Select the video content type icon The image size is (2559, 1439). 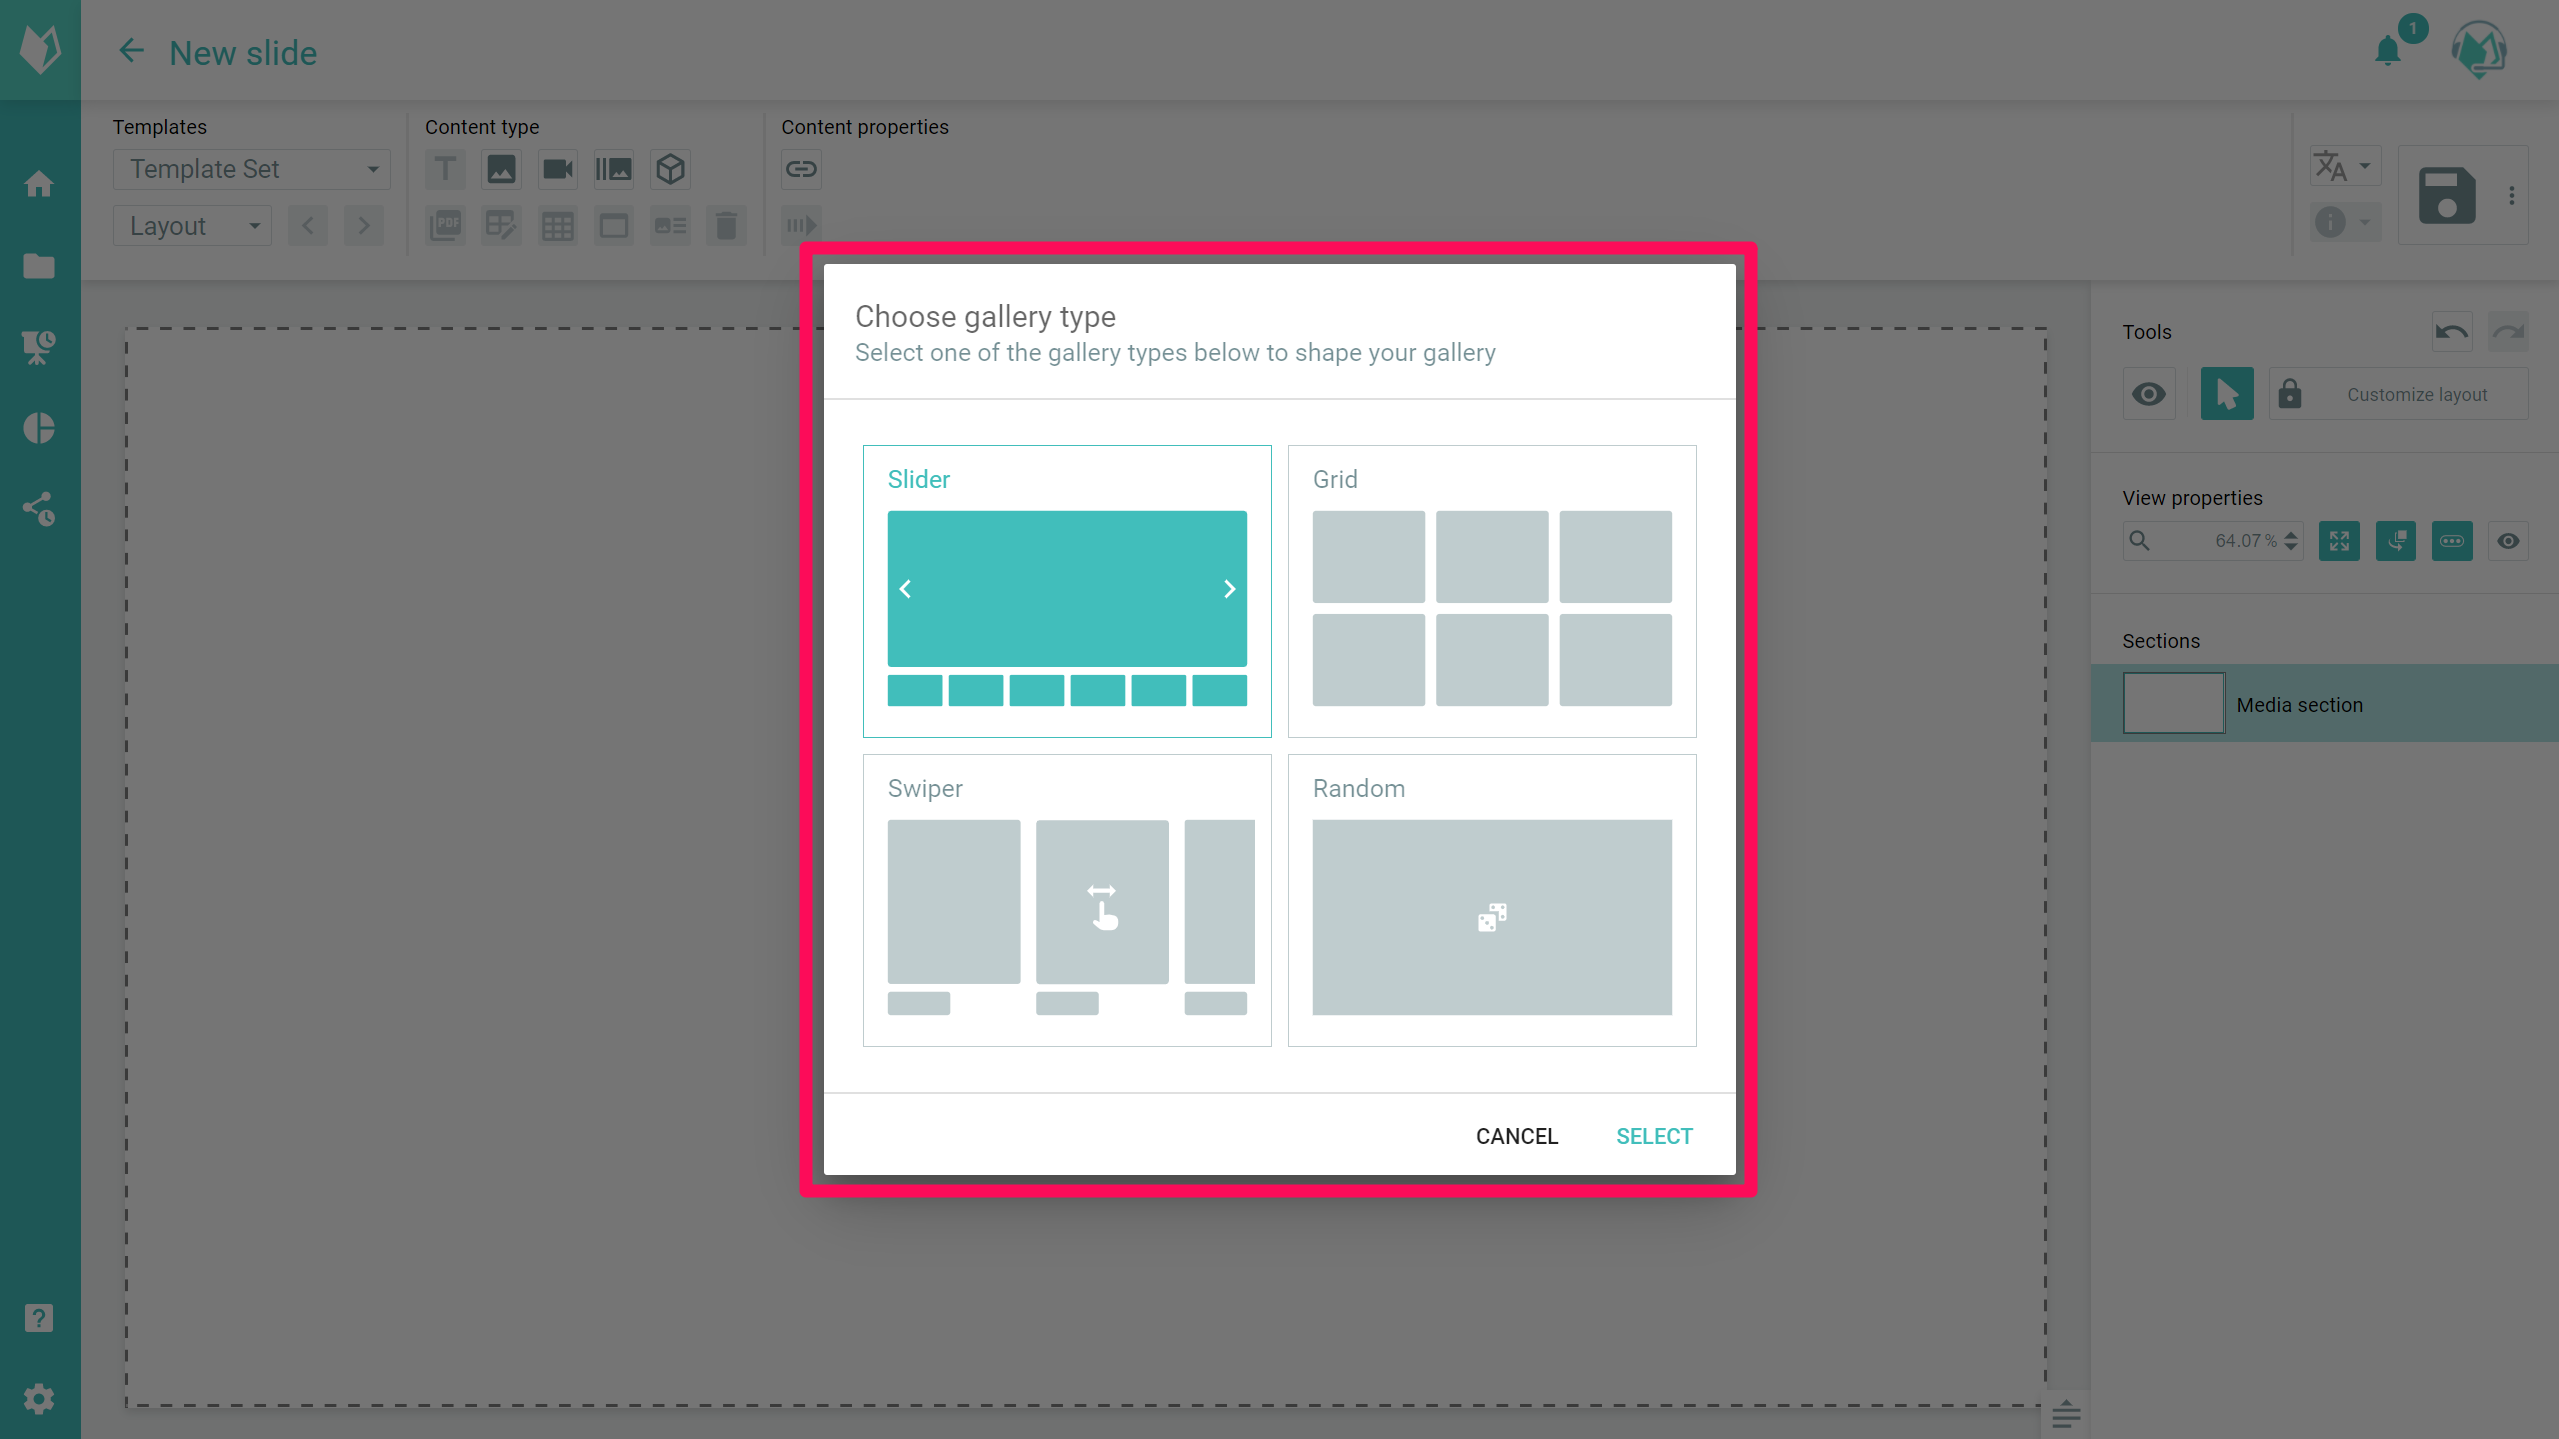click(557, 169)
